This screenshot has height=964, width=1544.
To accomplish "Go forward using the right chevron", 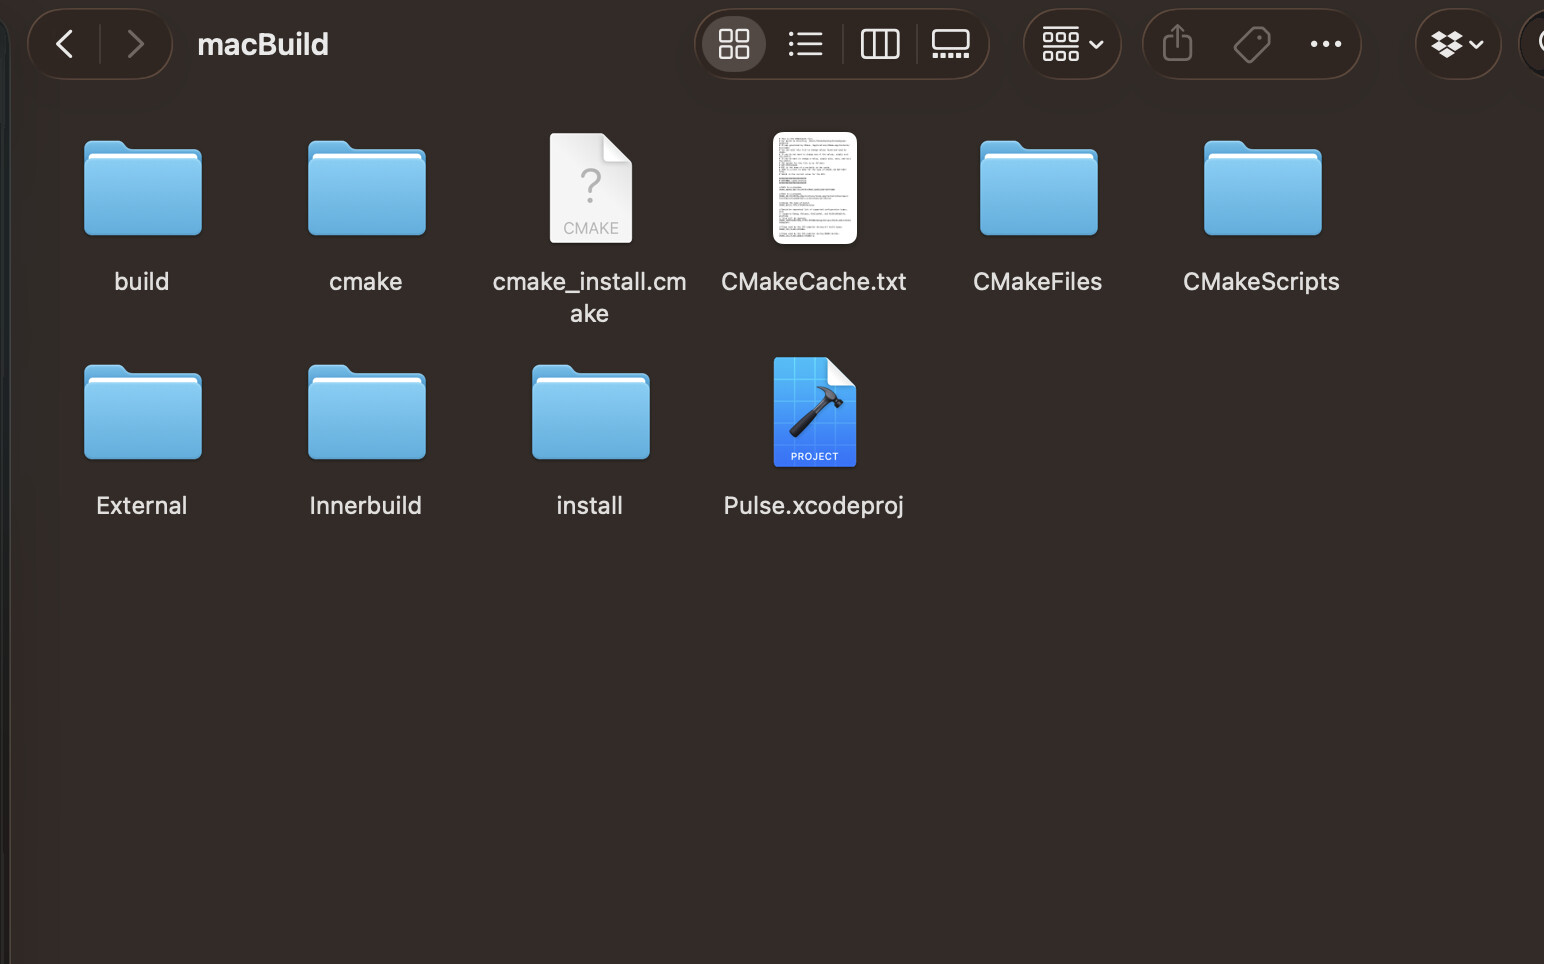I will [135, 44].
